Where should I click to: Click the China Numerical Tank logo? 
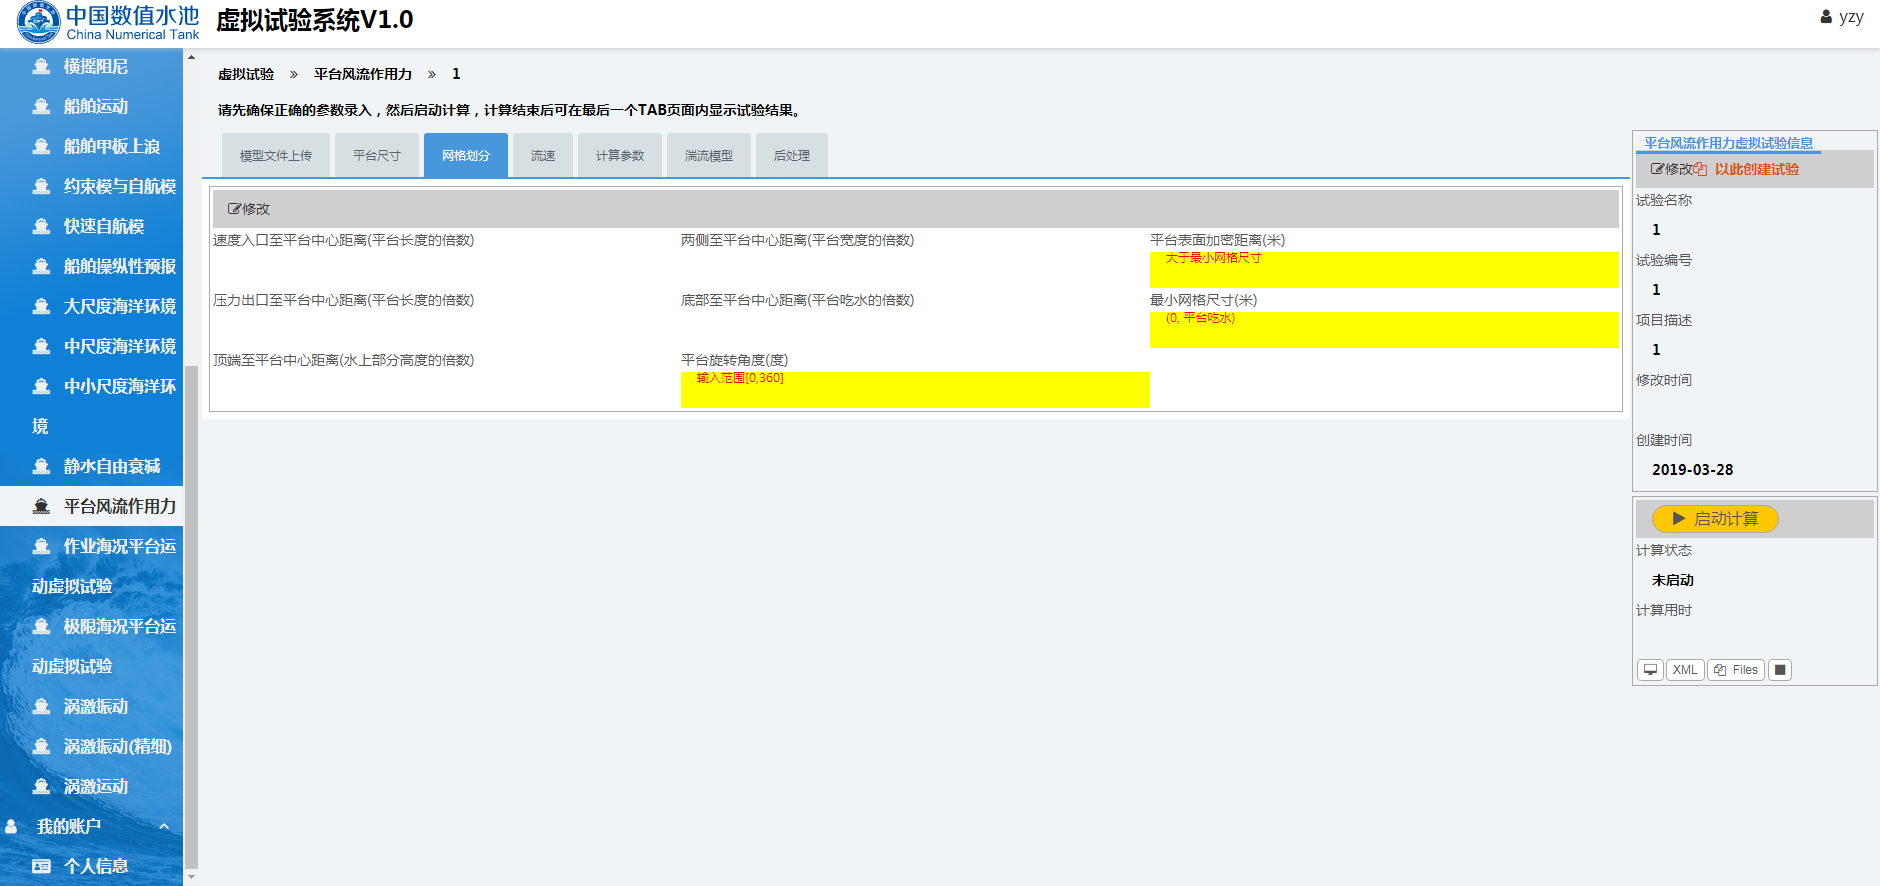click(38, 22)
